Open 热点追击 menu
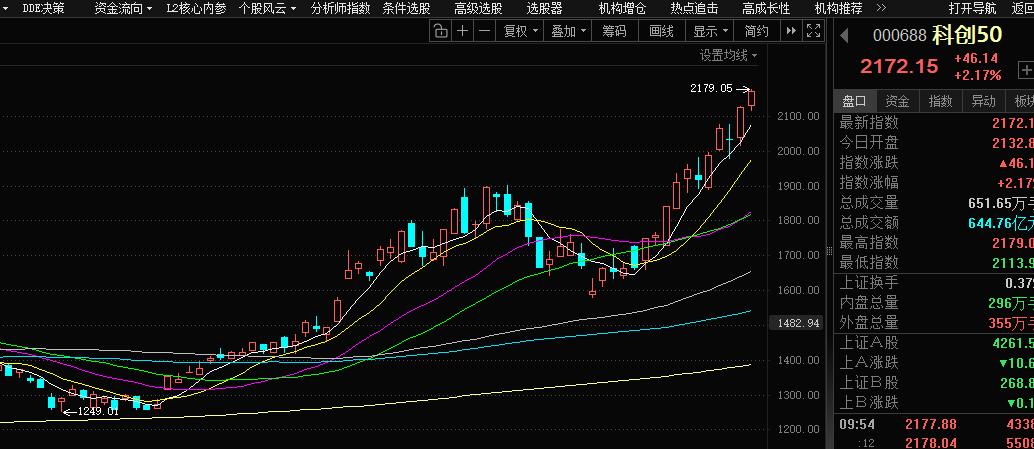Image resolution: width=1034 pixels, height=449 pixels. pos(694,9)
